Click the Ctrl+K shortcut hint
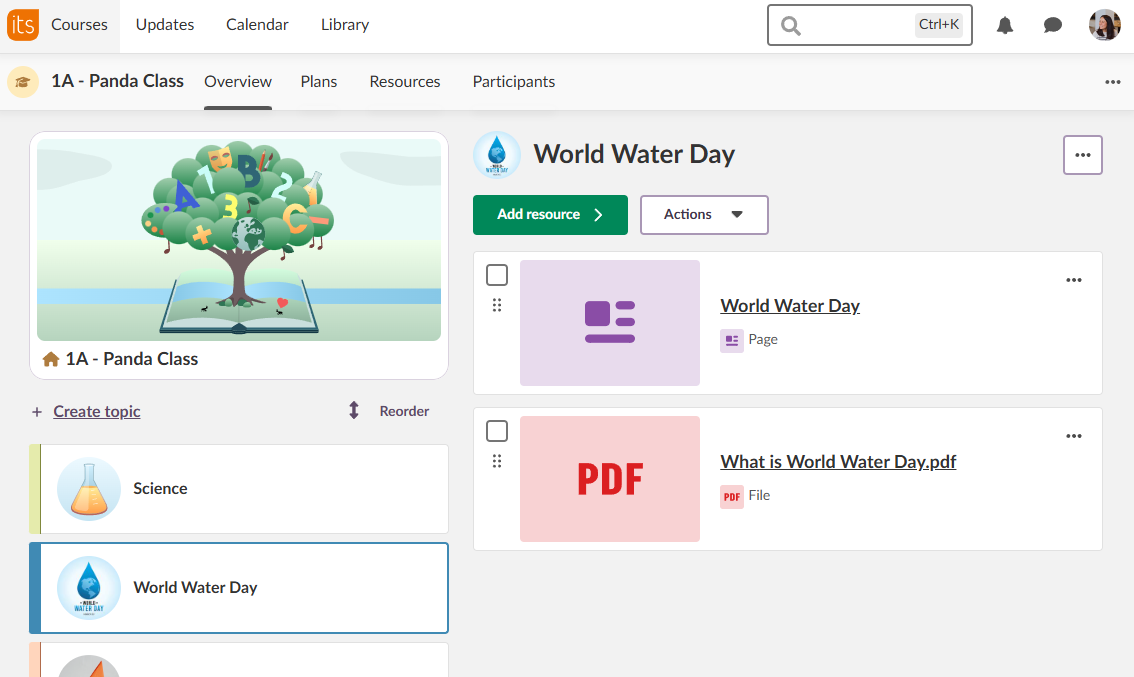1134x677 pixels. tap(939, 25)
